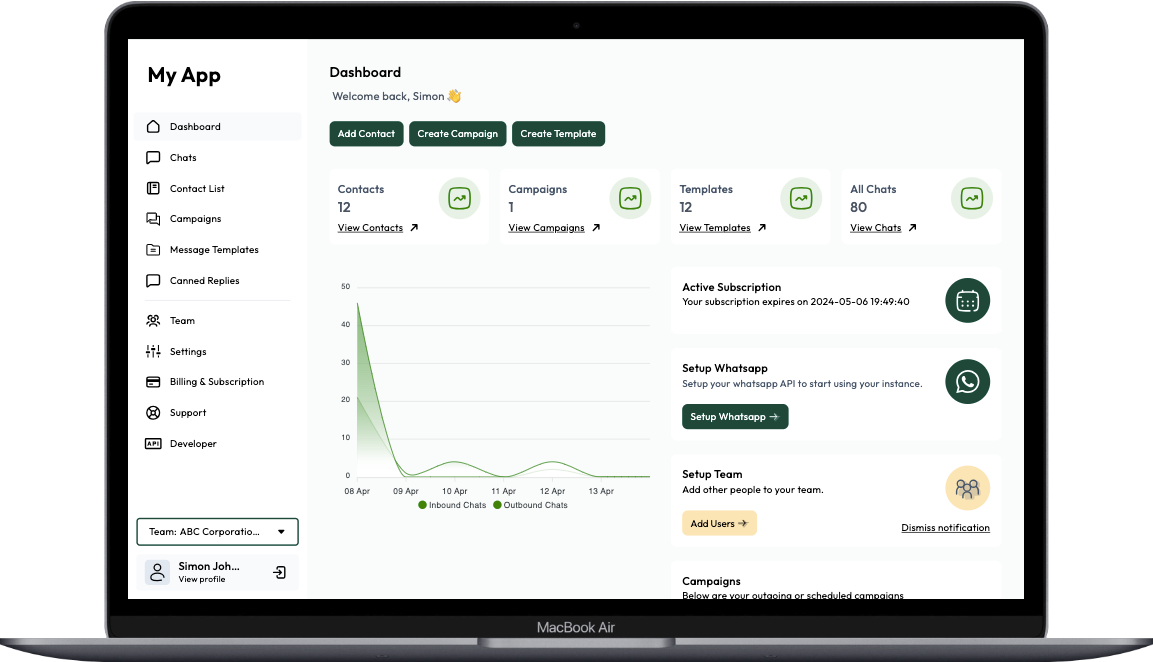Click the trending icon in All Chats card
This screenshot has width=1153, height=662.
(971, 199)
